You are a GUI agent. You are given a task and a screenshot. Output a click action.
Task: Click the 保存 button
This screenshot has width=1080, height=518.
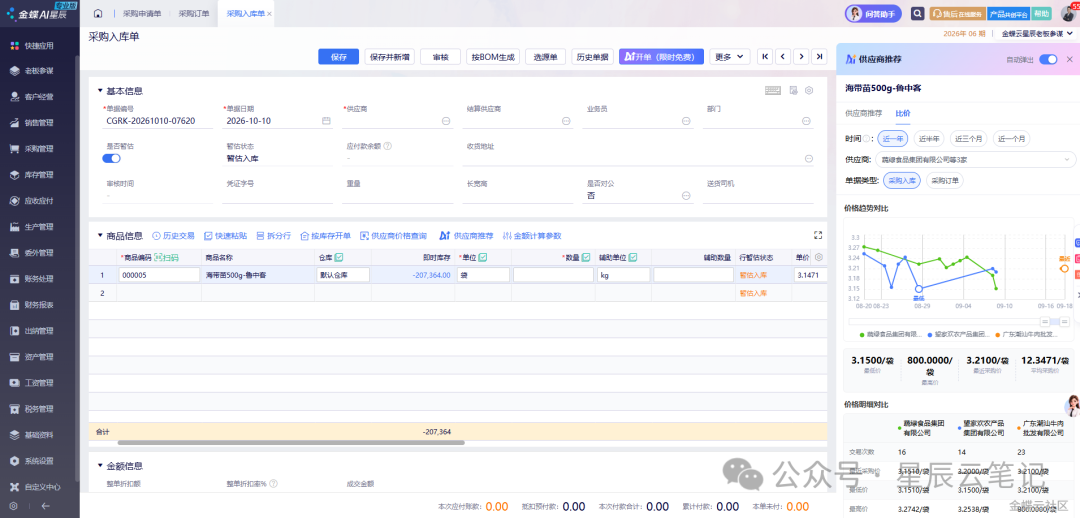pos(338,56)
